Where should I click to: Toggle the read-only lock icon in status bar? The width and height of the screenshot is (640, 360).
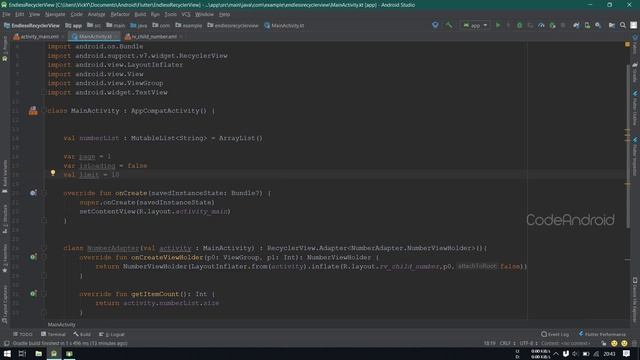coord(604,343)
